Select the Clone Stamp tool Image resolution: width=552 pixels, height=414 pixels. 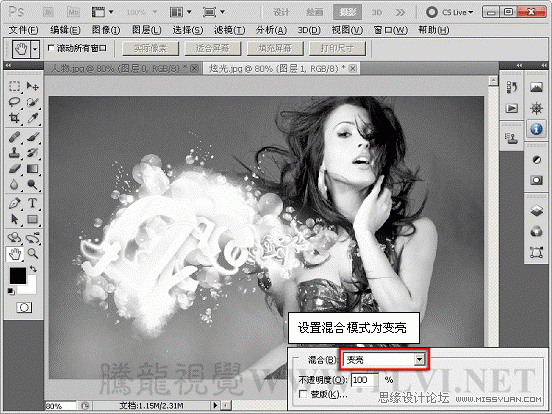[14, 152]
